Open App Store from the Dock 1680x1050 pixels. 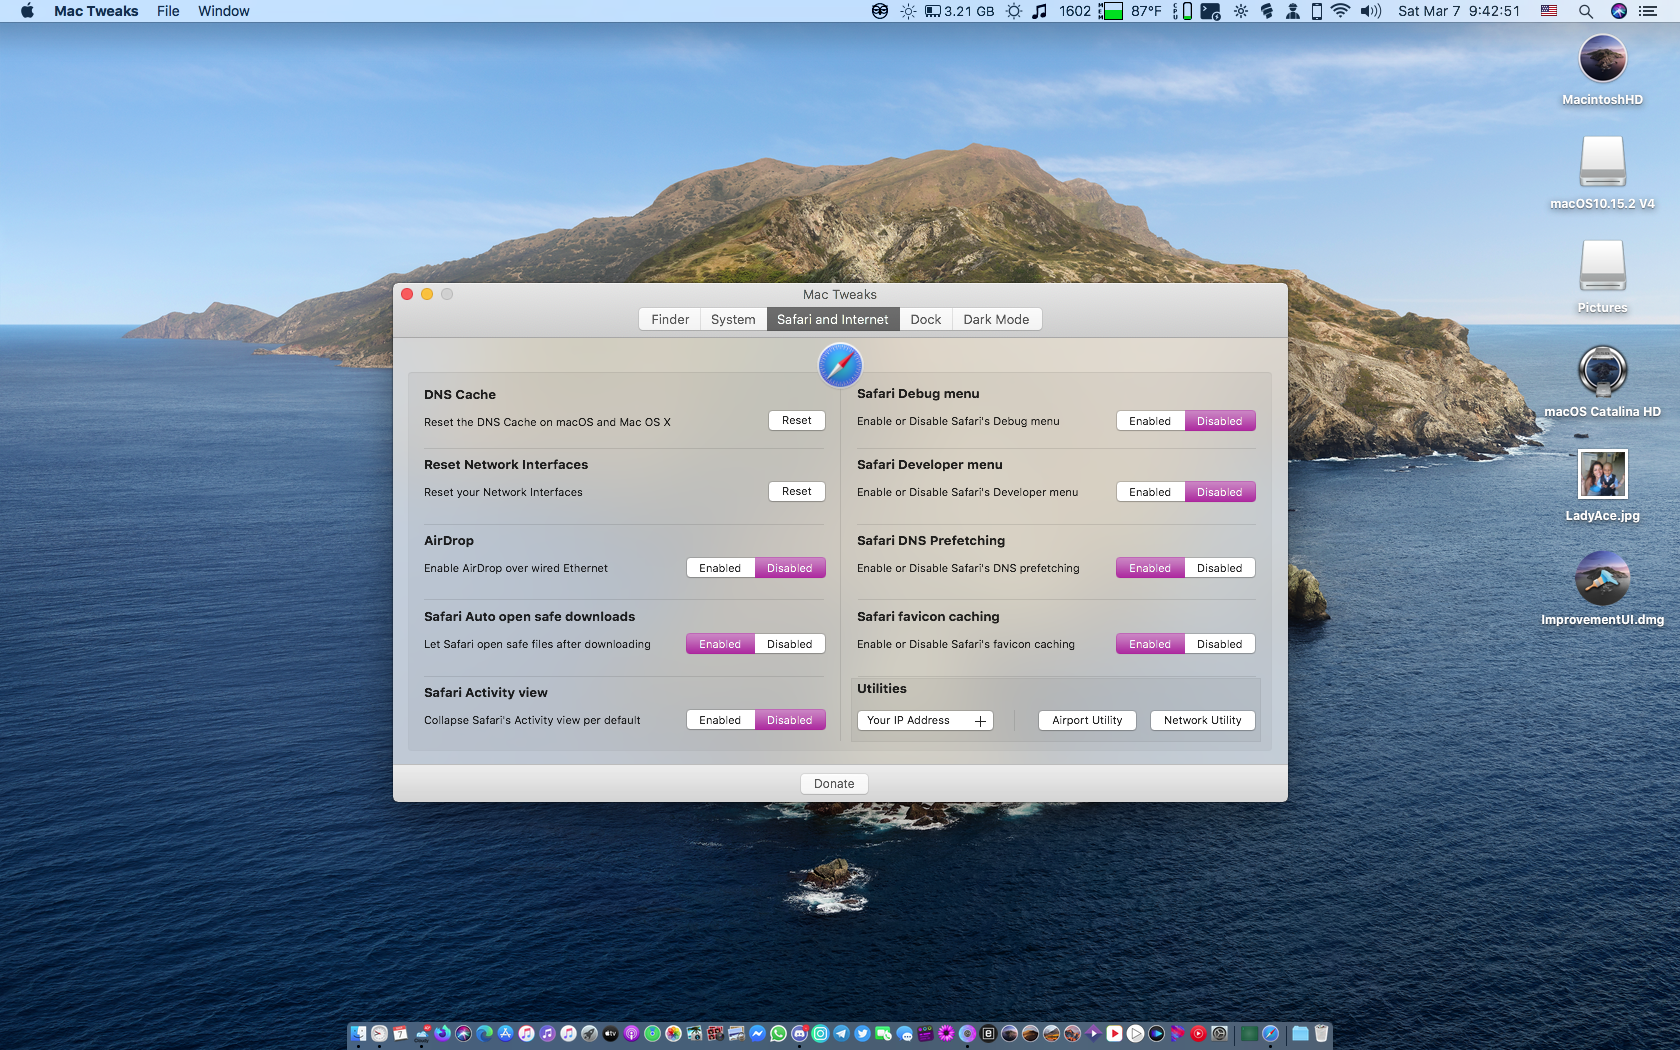tap(505, 1033)
